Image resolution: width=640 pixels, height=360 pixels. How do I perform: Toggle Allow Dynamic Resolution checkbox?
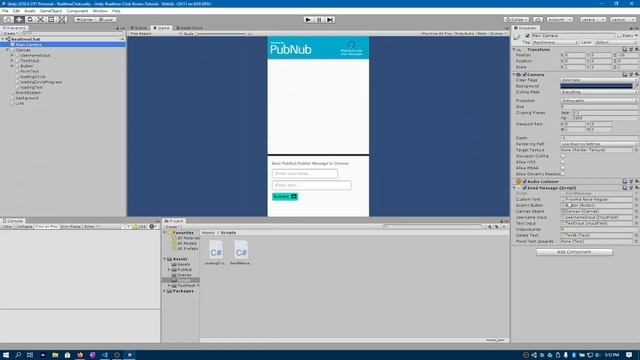tap(562, 174)
